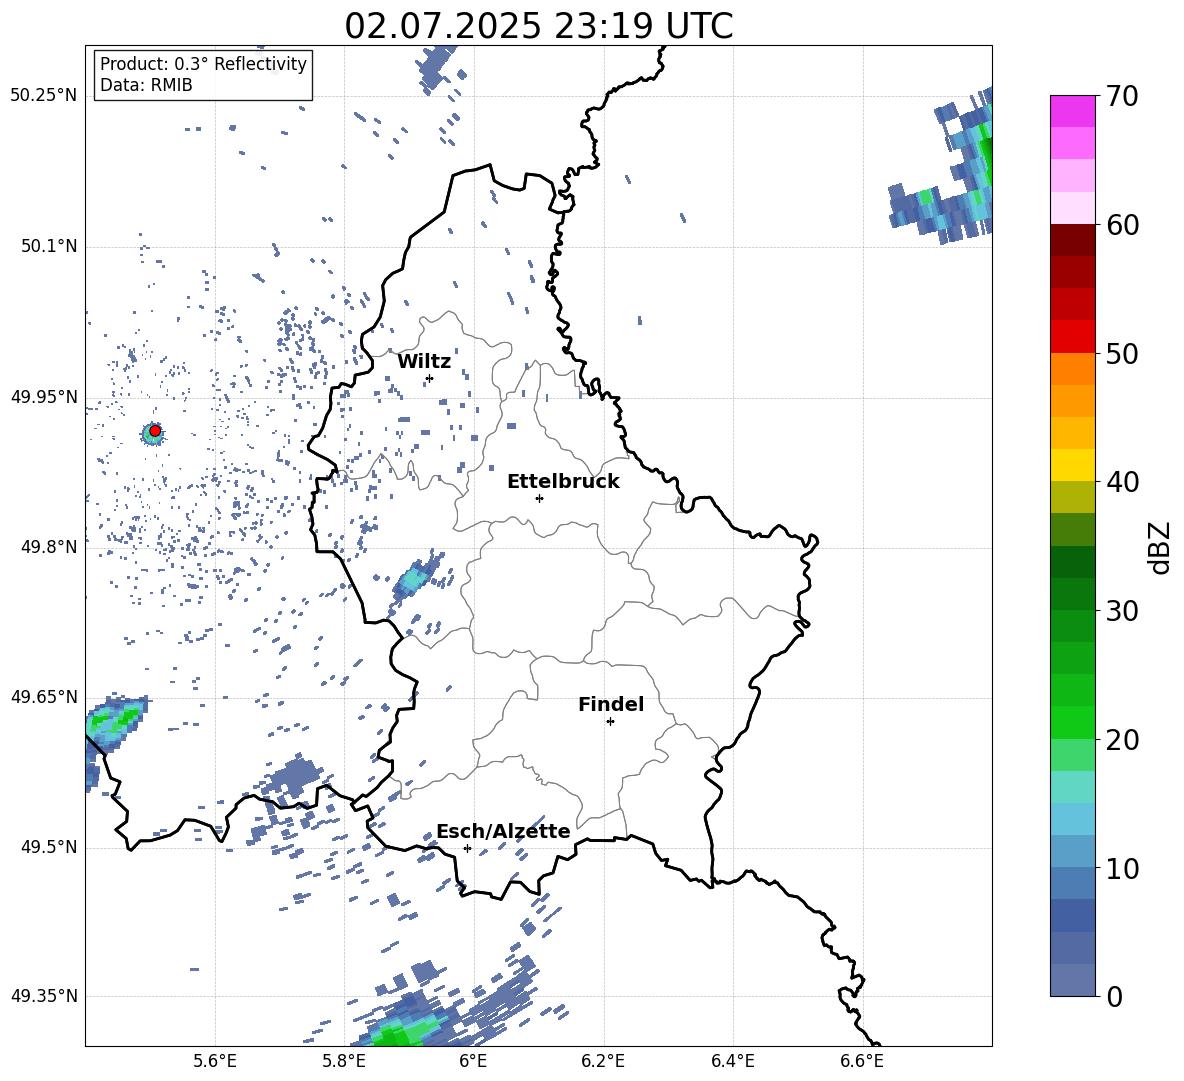
Task: Click the 49.5°N latitude label
Action: tap(48, 847)
